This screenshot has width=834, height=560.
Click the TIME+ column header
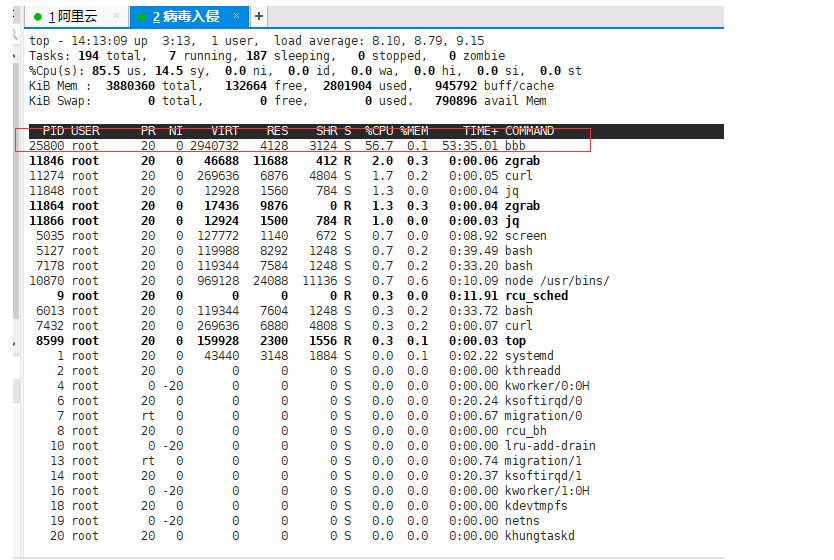pyautogui.click(x=480, y=131)
